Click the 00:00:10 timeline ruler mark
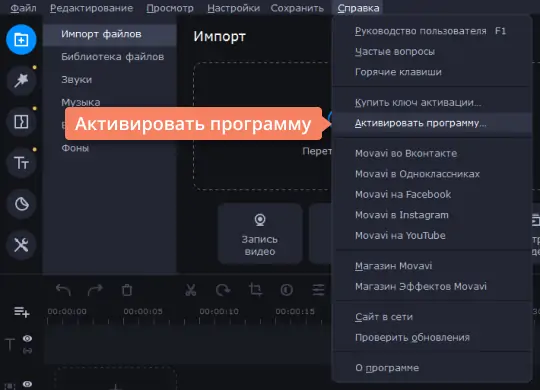Image resolution: width=540 pixels, height=390 pixels. coord(219,311)
